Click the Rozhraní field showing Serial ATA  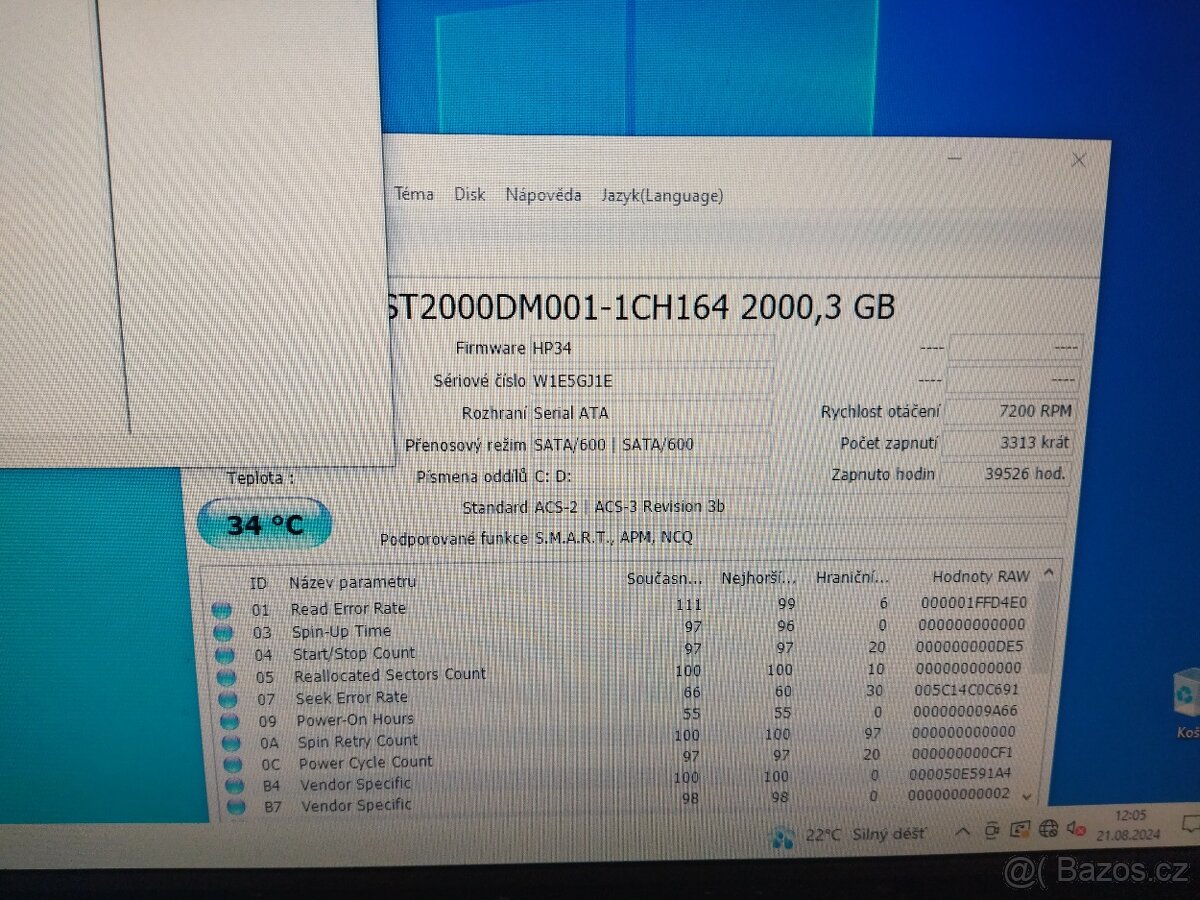(x=651, y=412)
